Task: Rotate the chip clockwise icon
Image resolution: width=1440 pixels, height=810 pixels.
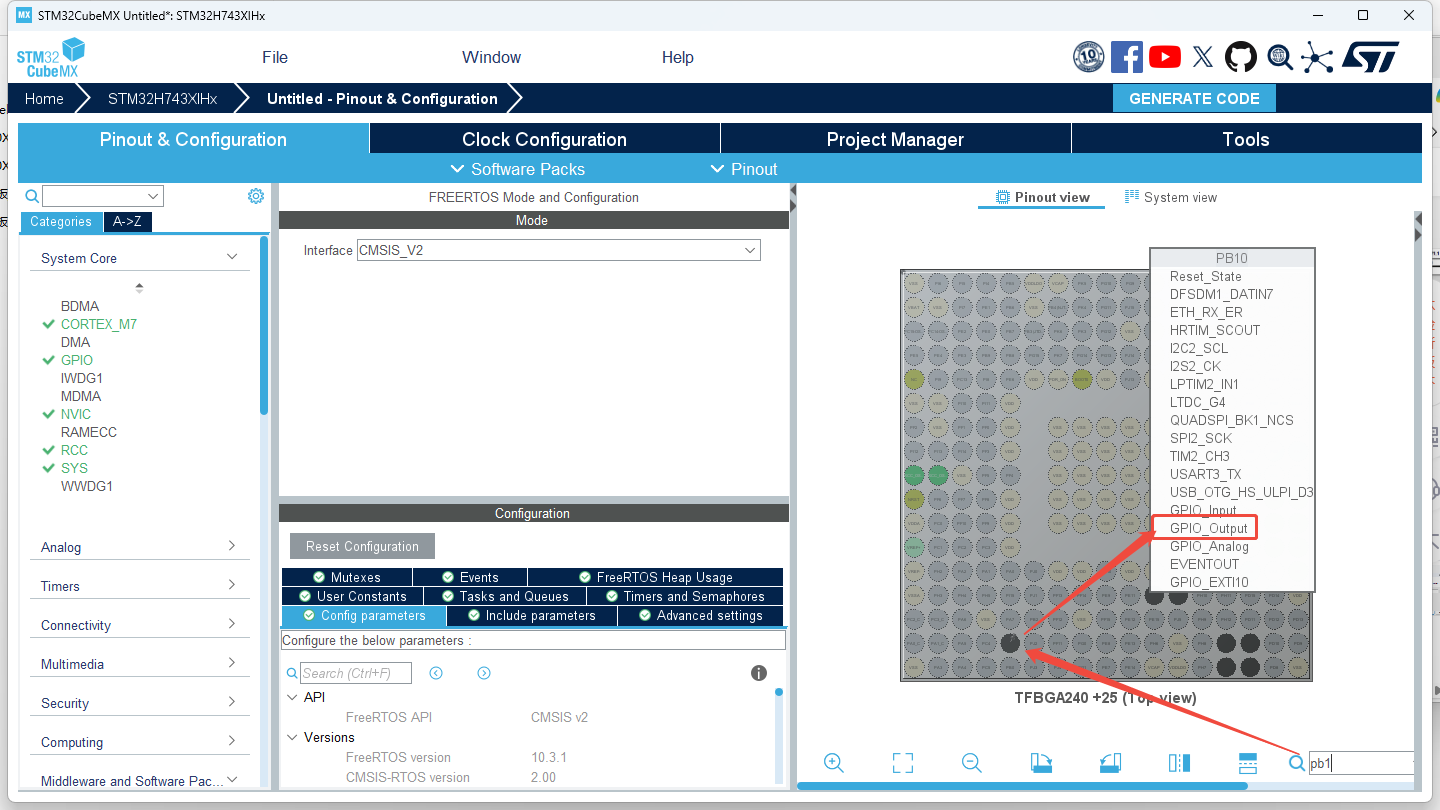Action: click(1041, 763)
